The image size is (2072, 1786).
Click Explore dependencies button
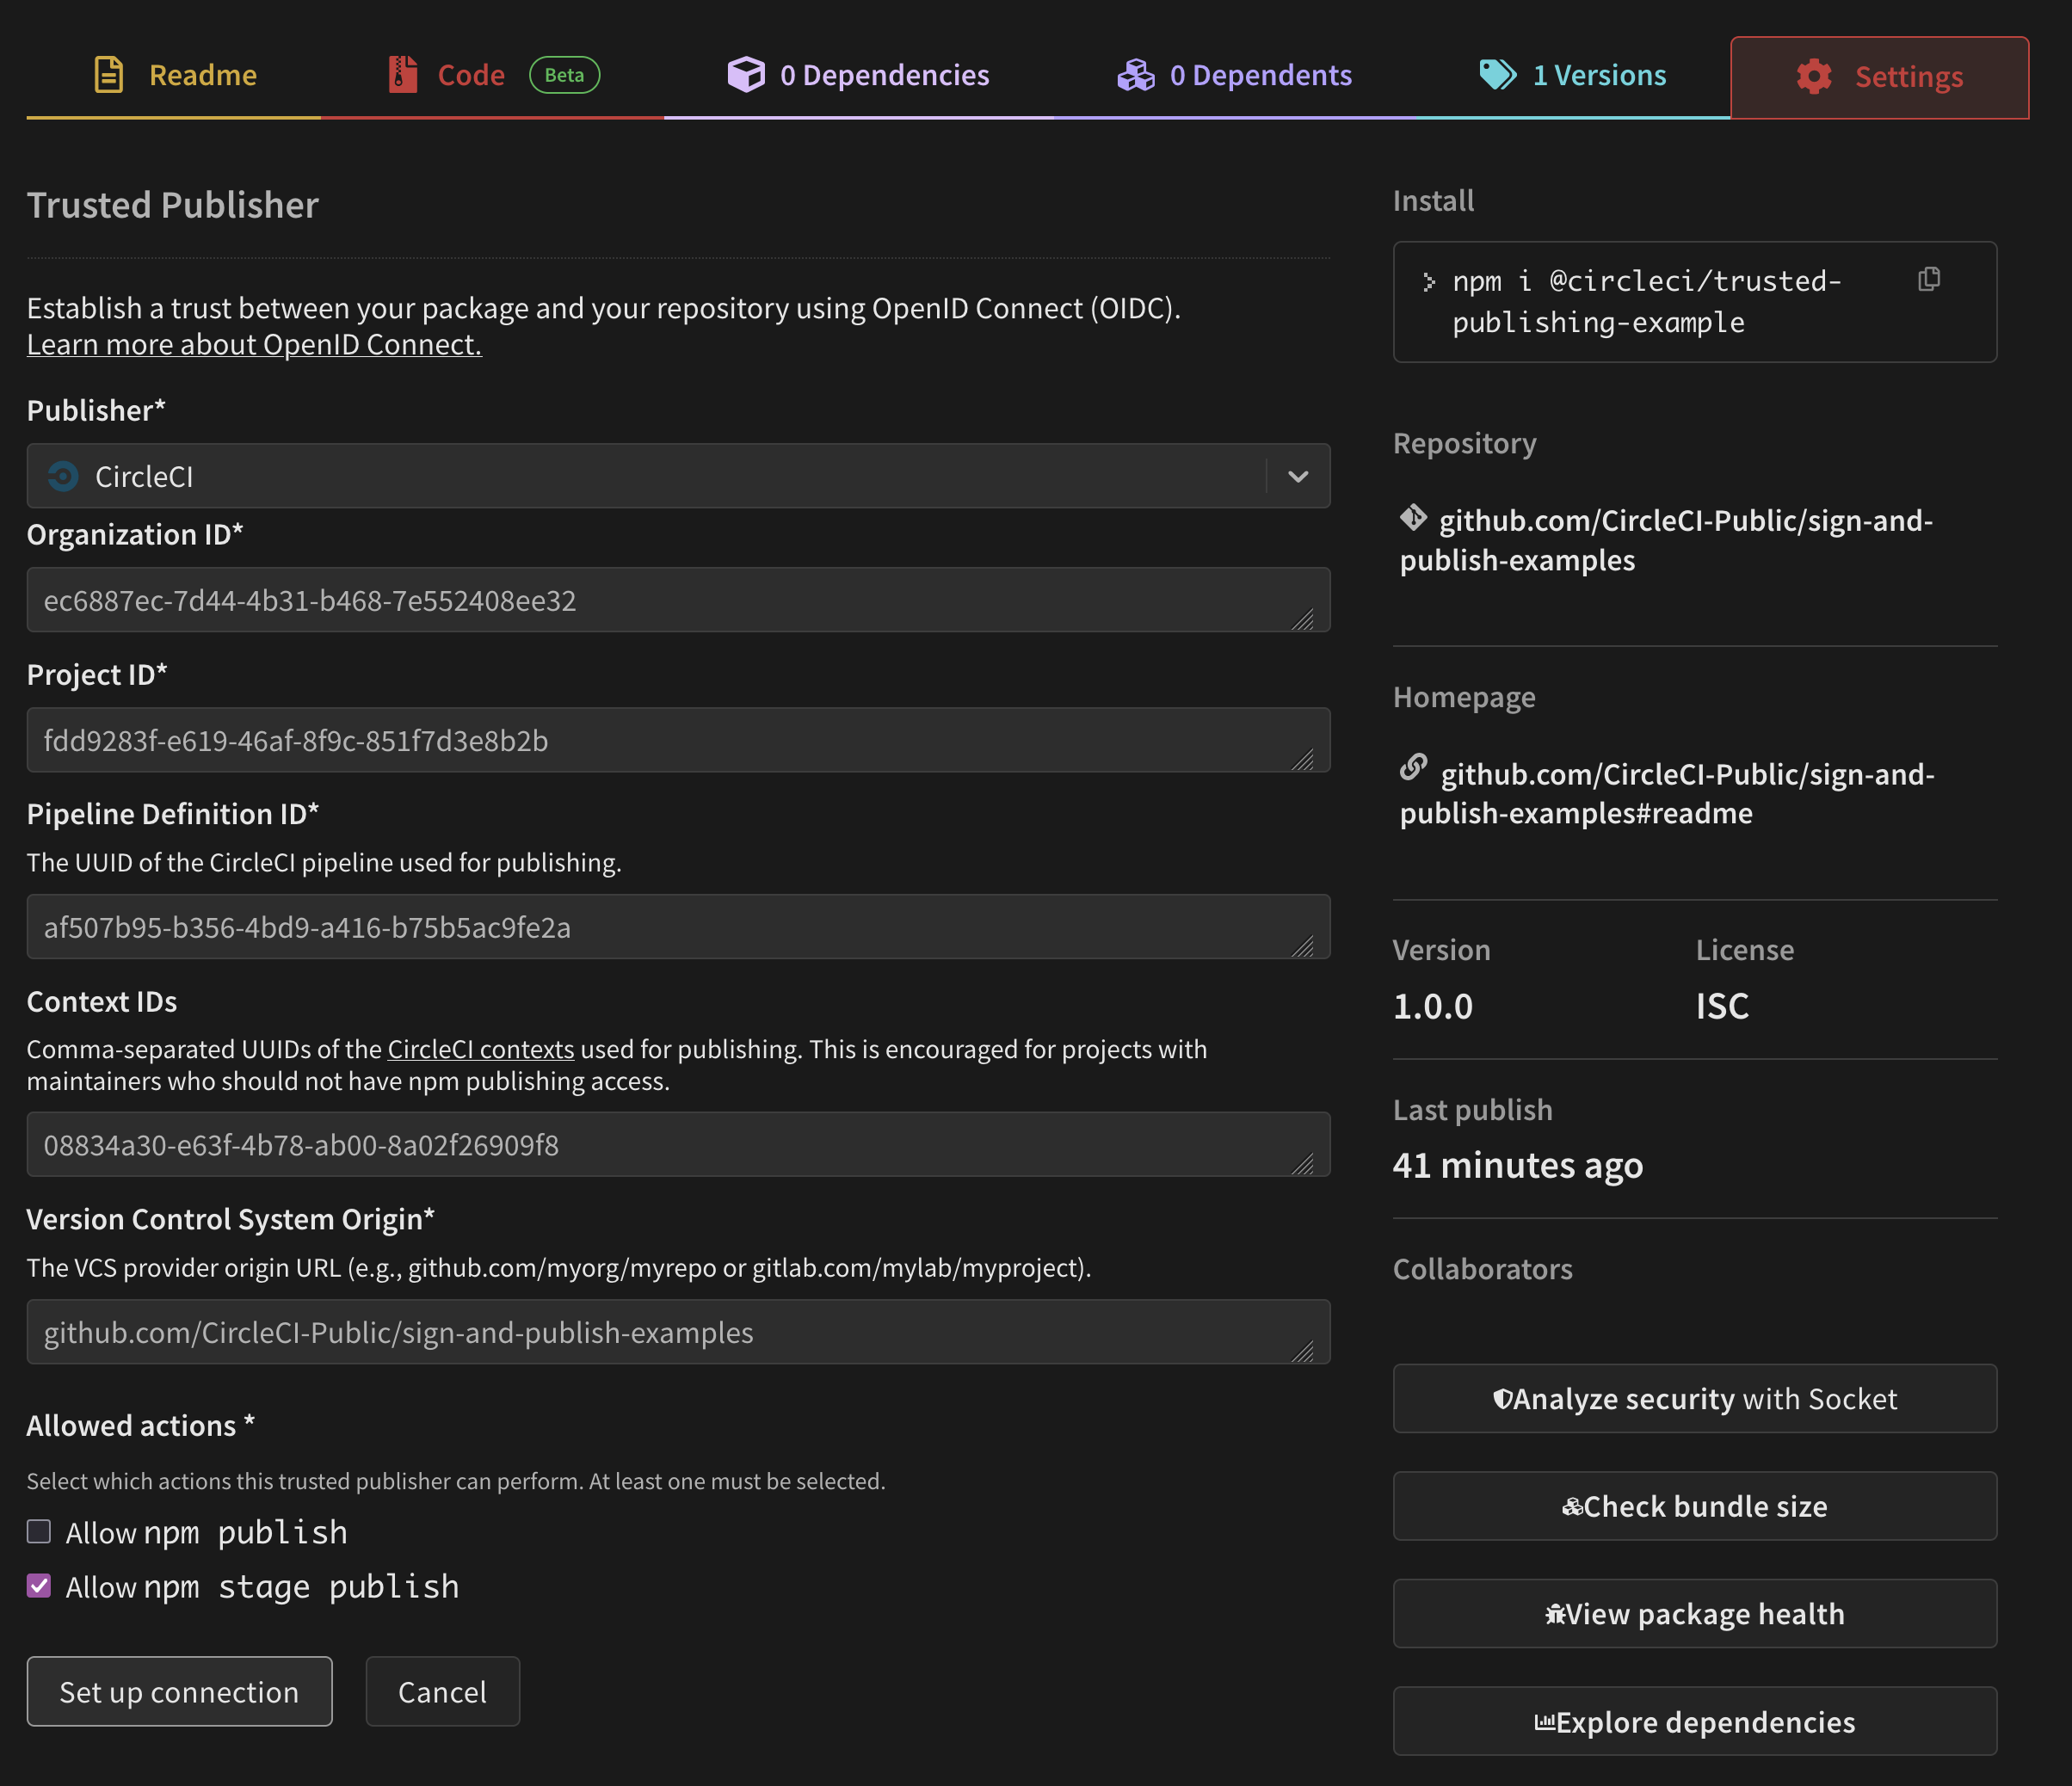(x=1695, y=1722)
